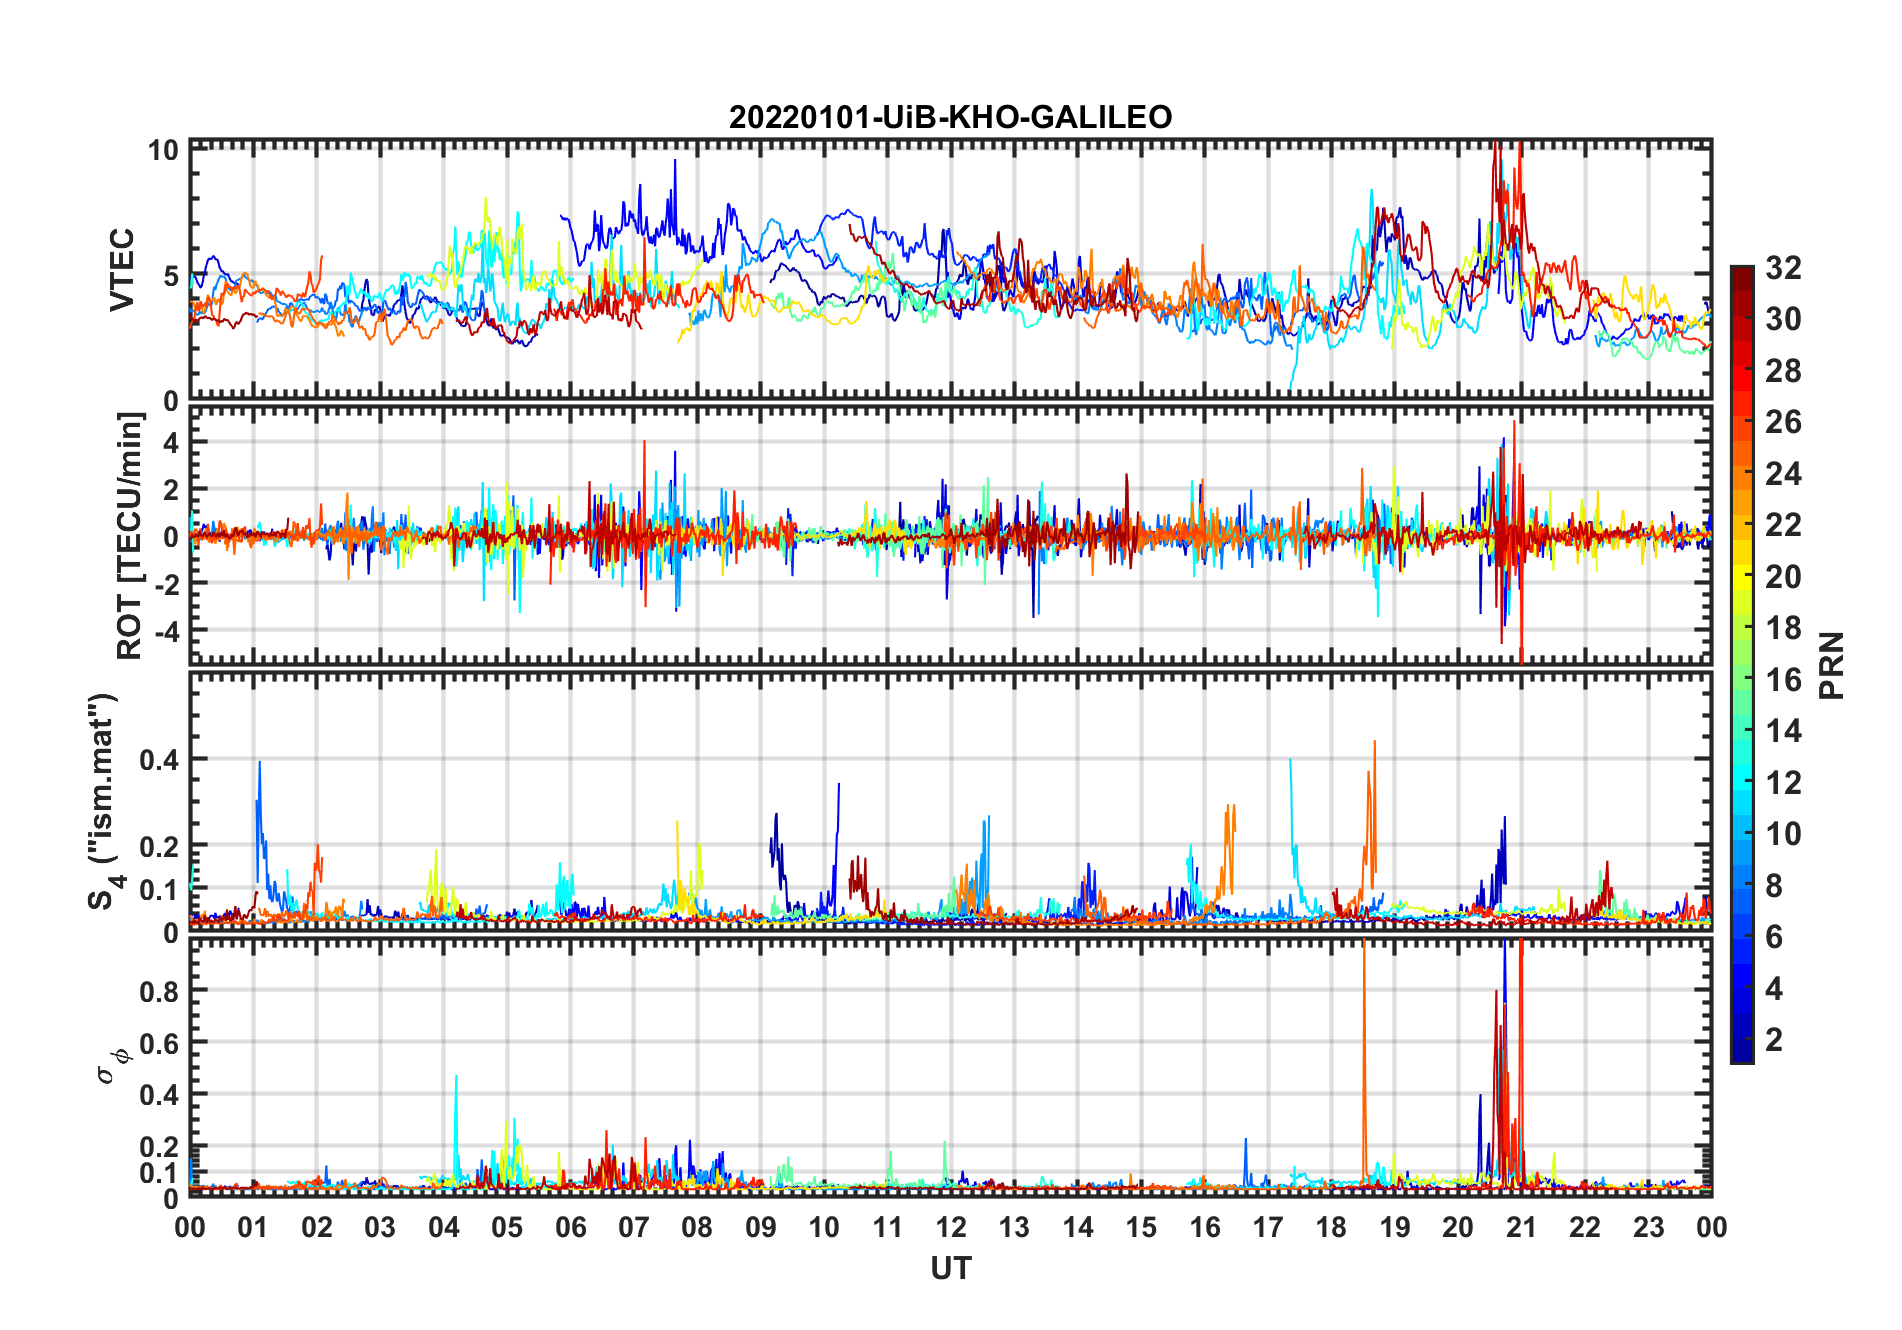Click the "UT" x-axis label
Image resolution: width=1902 pixels, height=1330 pixels.
951,1269
